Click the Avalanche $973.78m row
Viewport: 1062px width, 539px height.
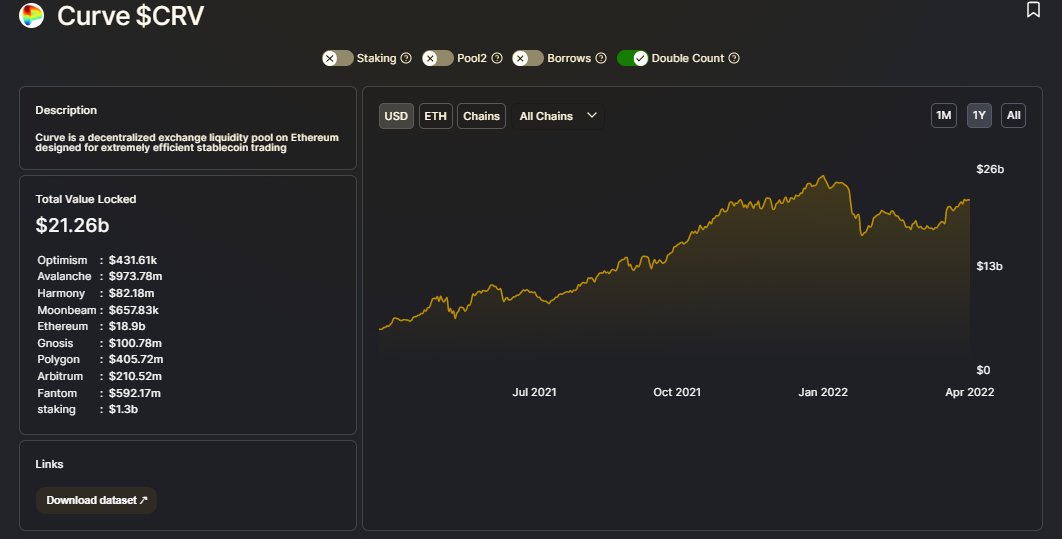pyautogui.click(x=100, y=276)
